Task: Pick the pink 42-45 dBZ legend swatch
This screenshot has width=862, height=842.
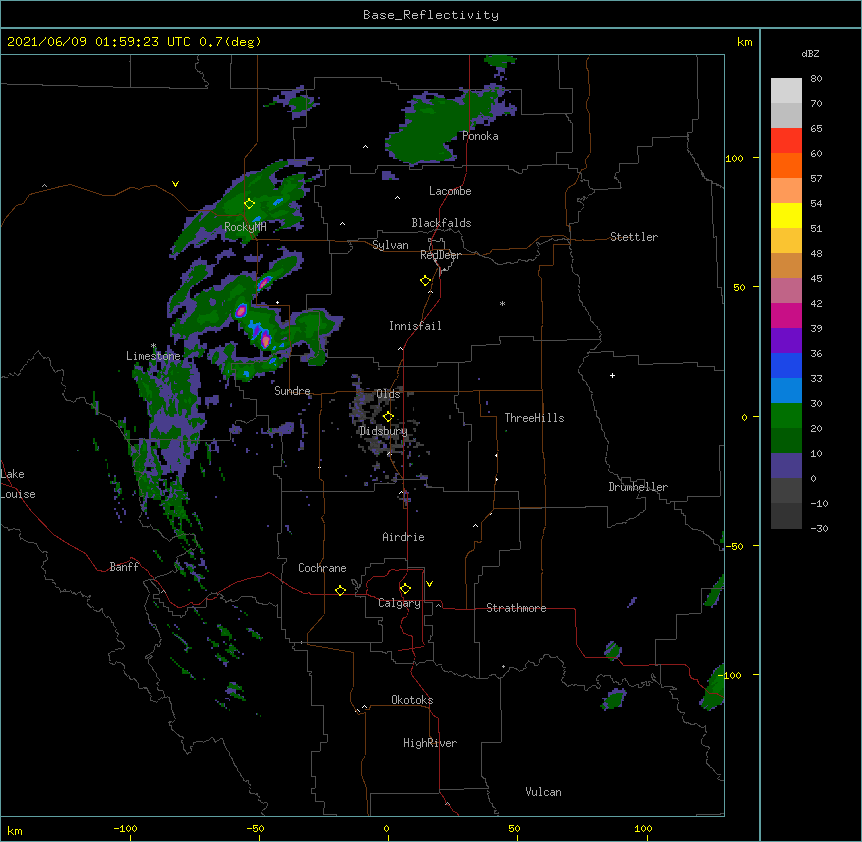Action: [x=786, y=291]
